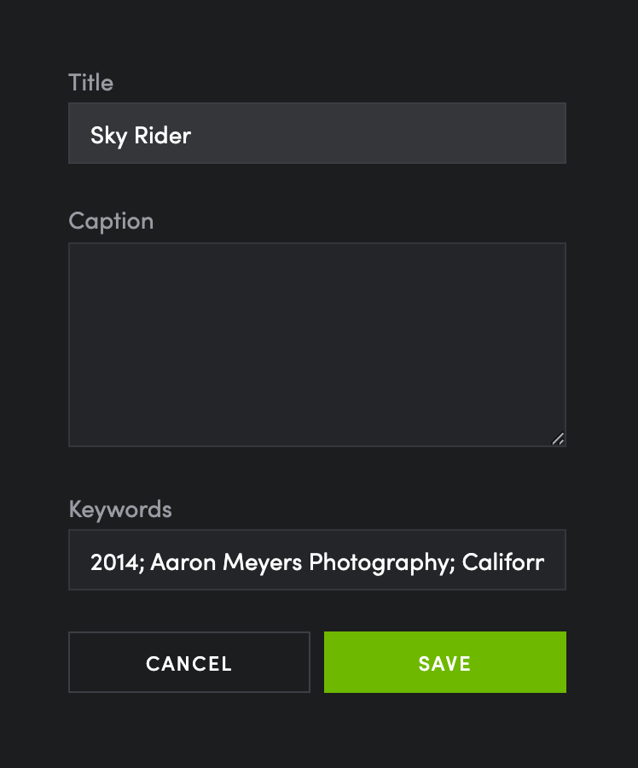This screenshot has height=768, width=638.
Task: Click the '2014;' keyword text
Action: pos(117,562)
